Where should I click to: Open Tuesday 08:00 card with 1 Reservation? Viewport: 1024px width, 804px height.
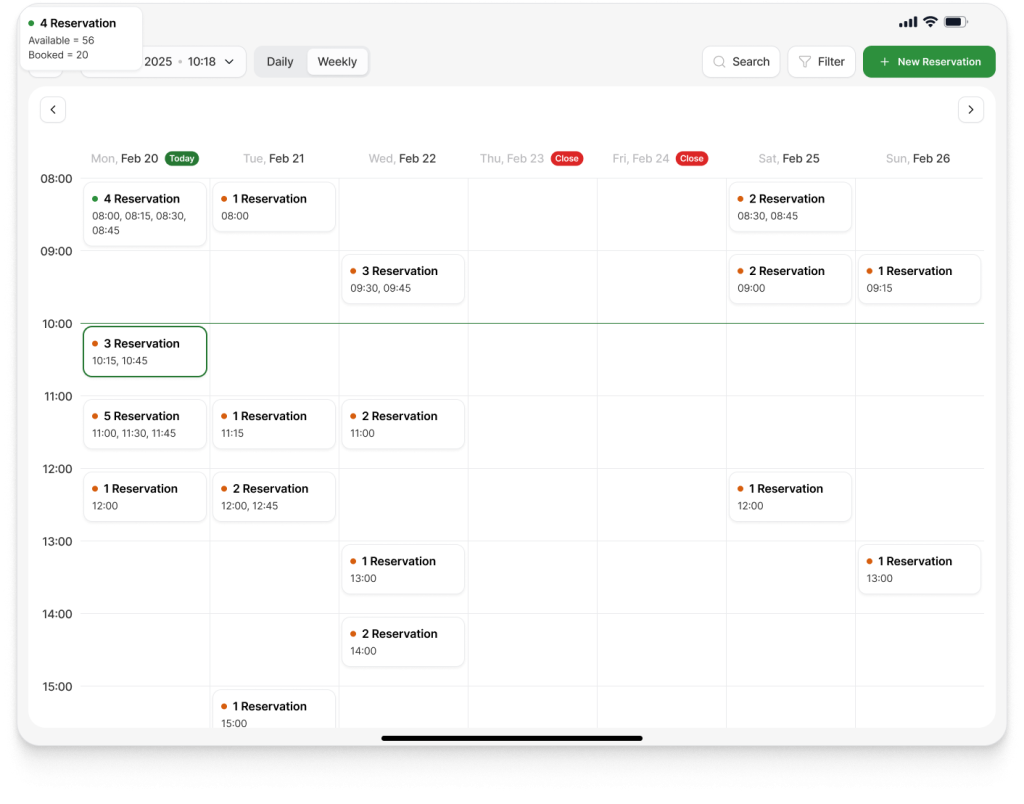[274, 207]
